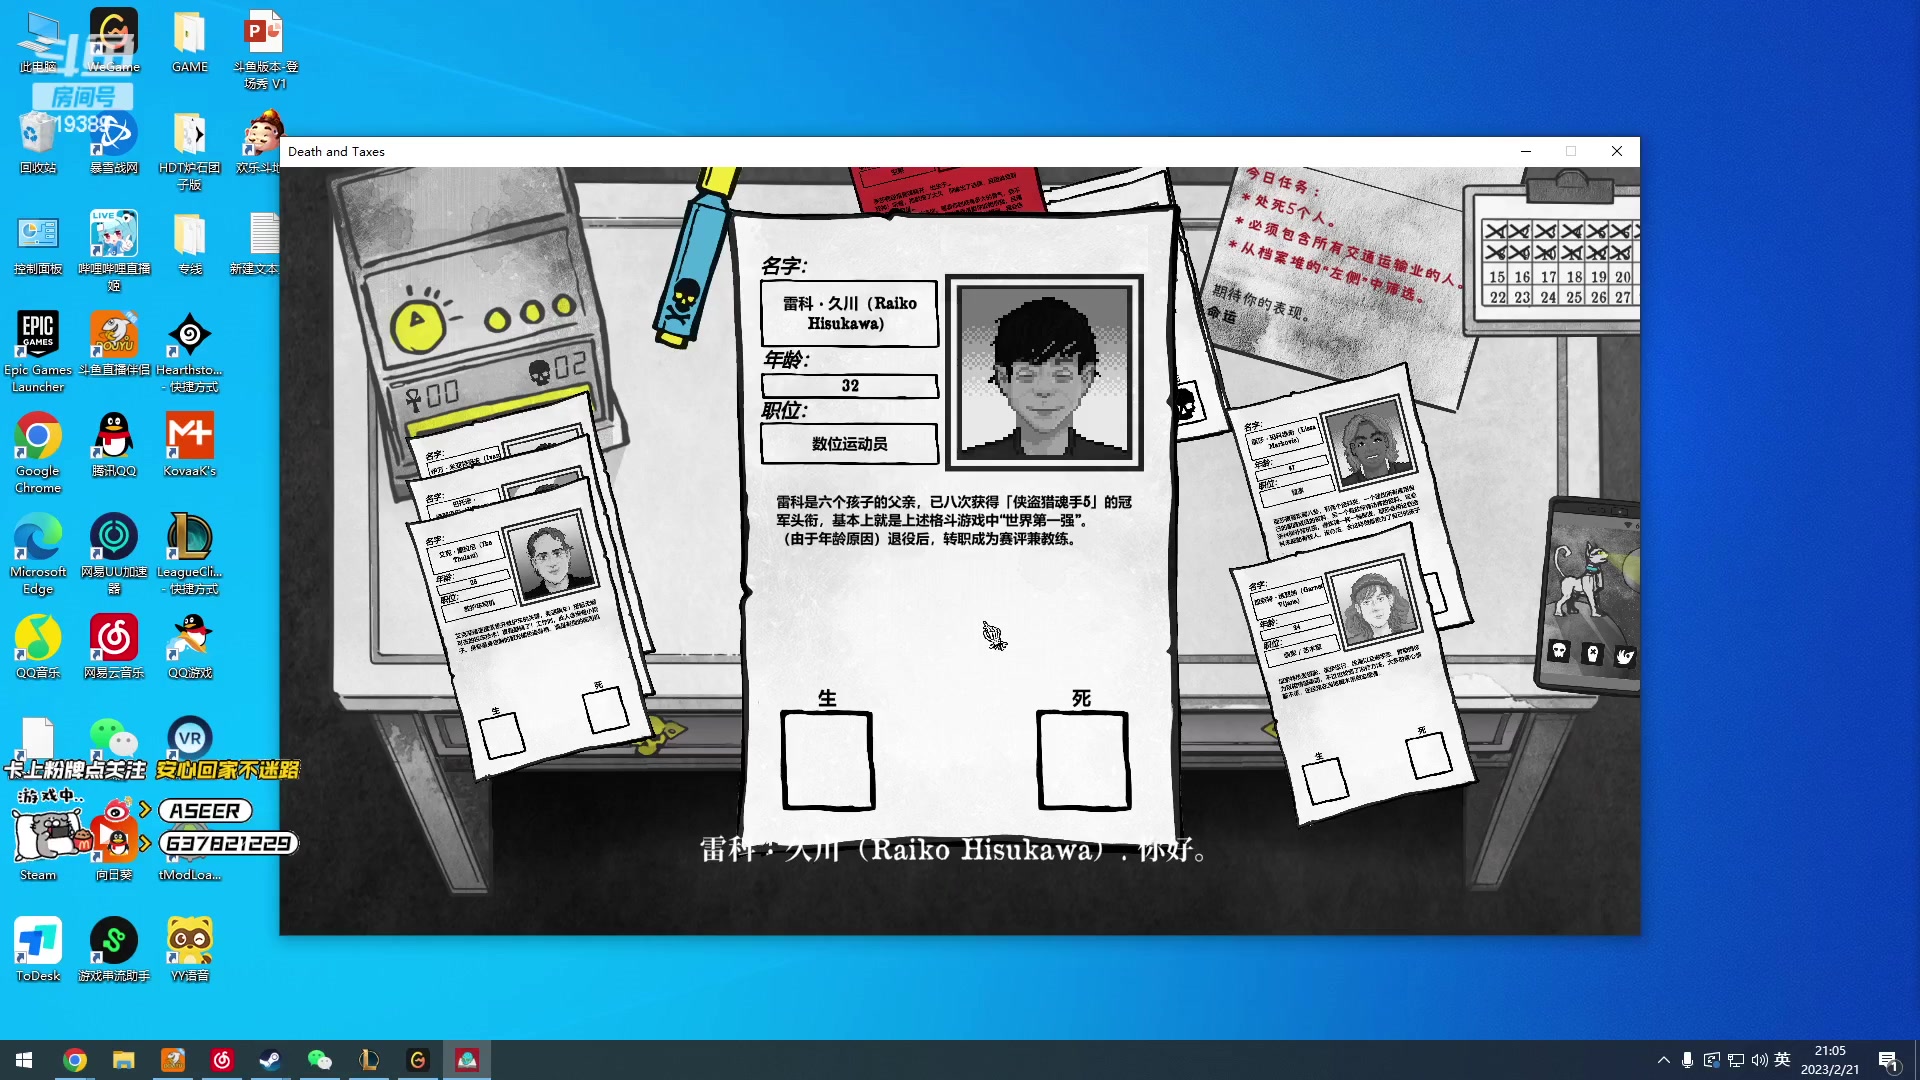1920x1080 pixels.
Task: Click the volume icon in the system tray
Action: pos(1760,1059)
